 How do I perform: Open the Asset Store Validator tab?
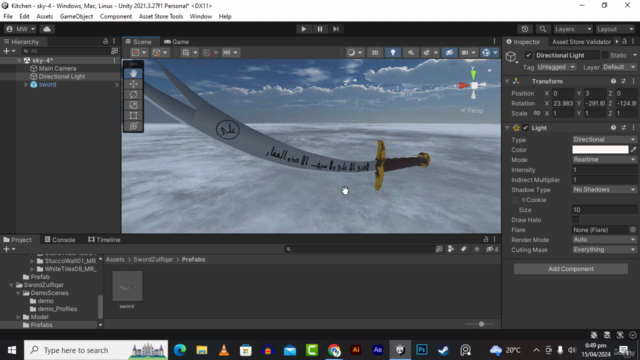click(581, 42)
